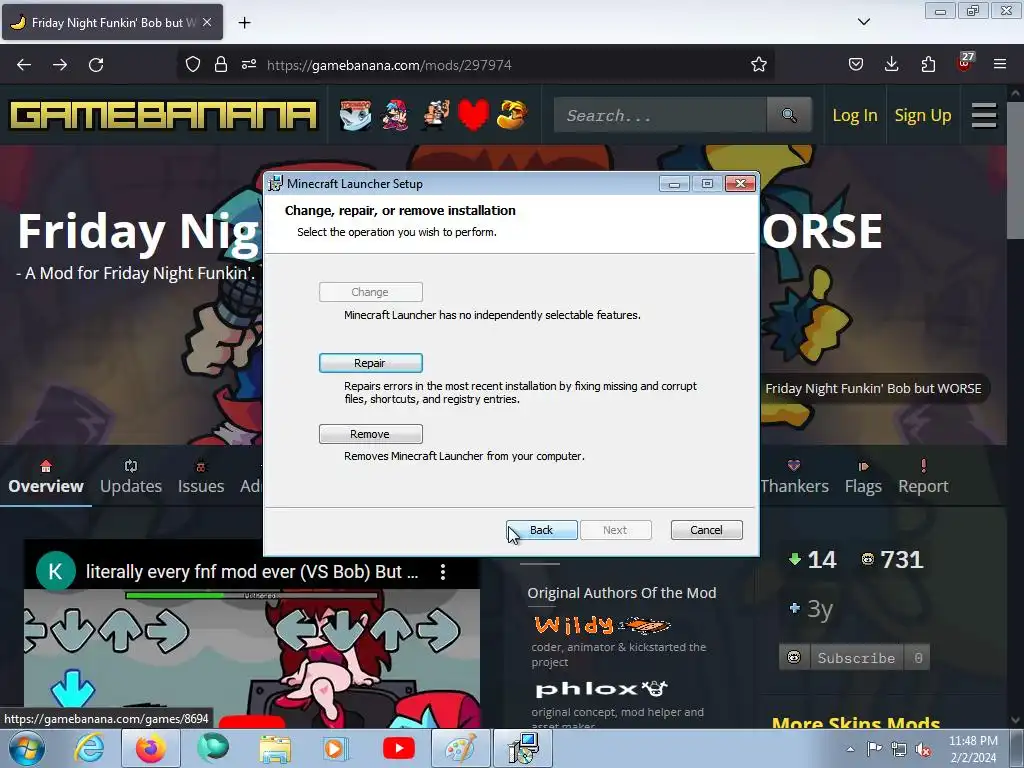Open the phlox author profile

click(x=601, y=689)
